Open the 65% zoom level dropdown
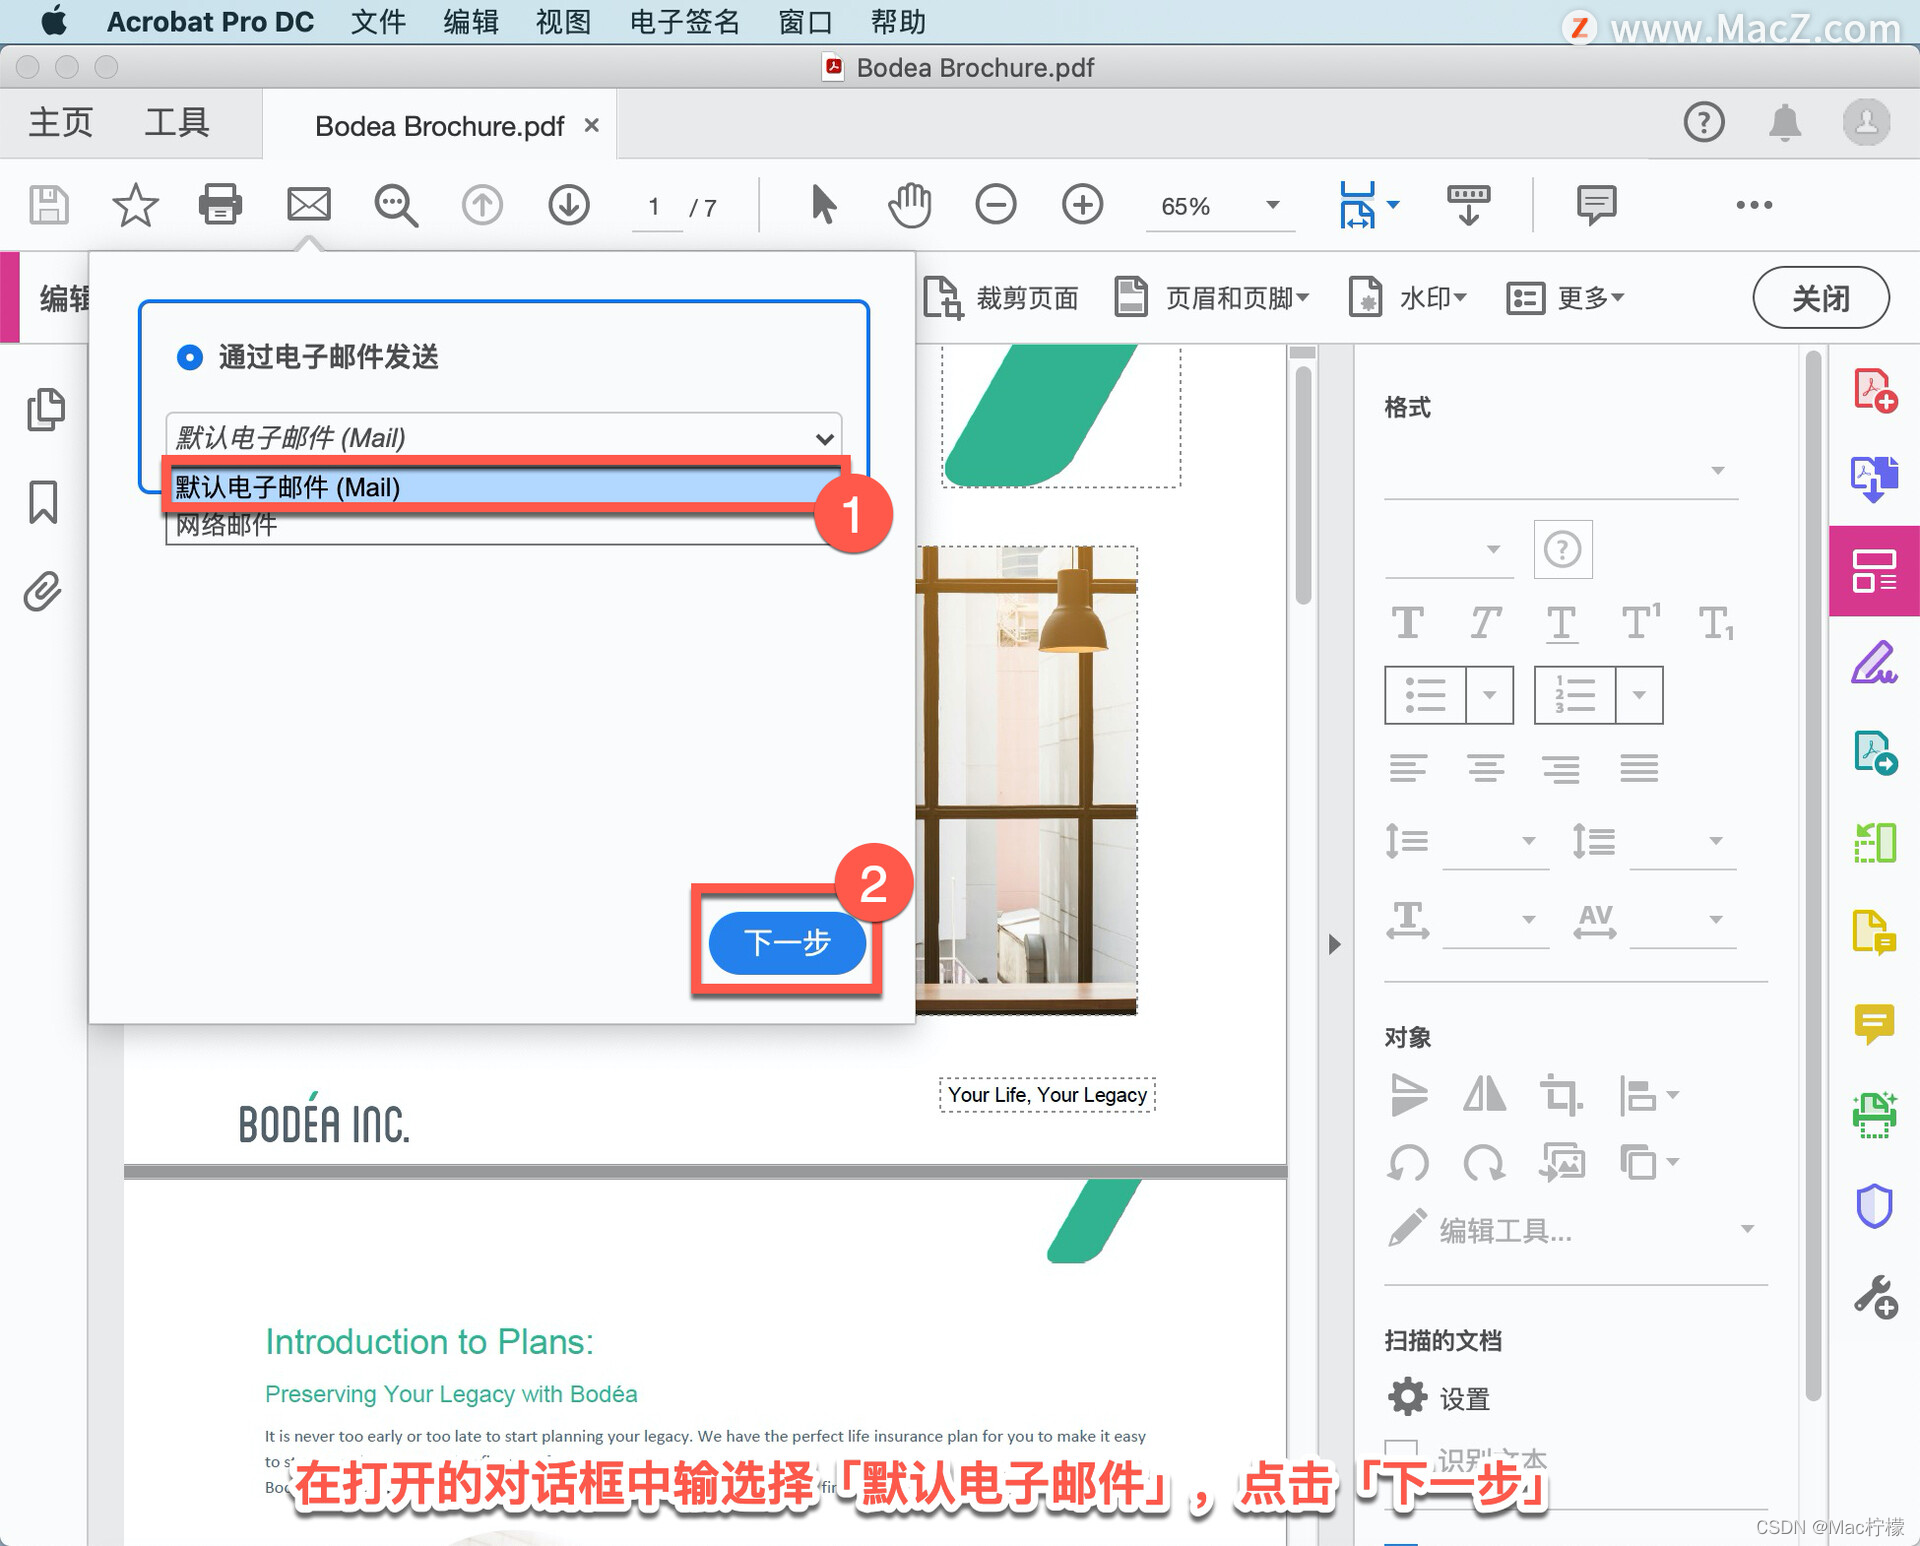The image size is (1920, 1546). pos(1272,206)
